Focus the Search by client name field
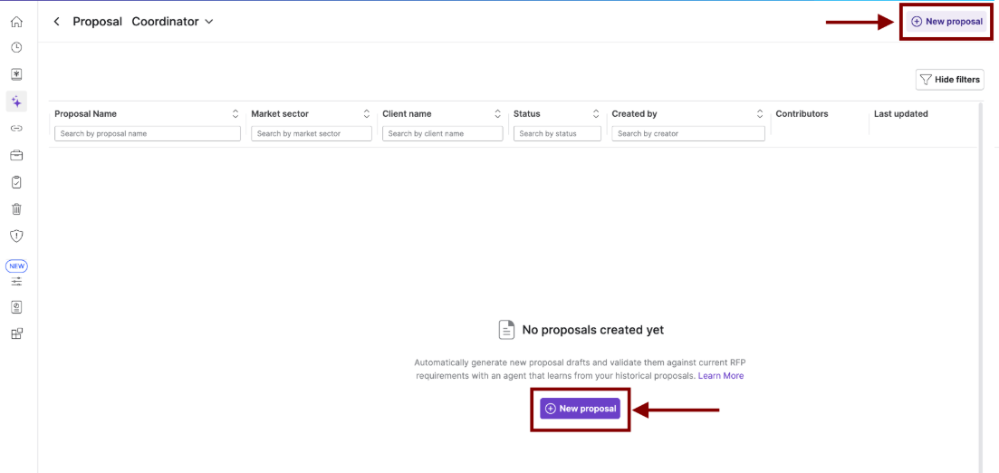 click(x=443, y=134)
